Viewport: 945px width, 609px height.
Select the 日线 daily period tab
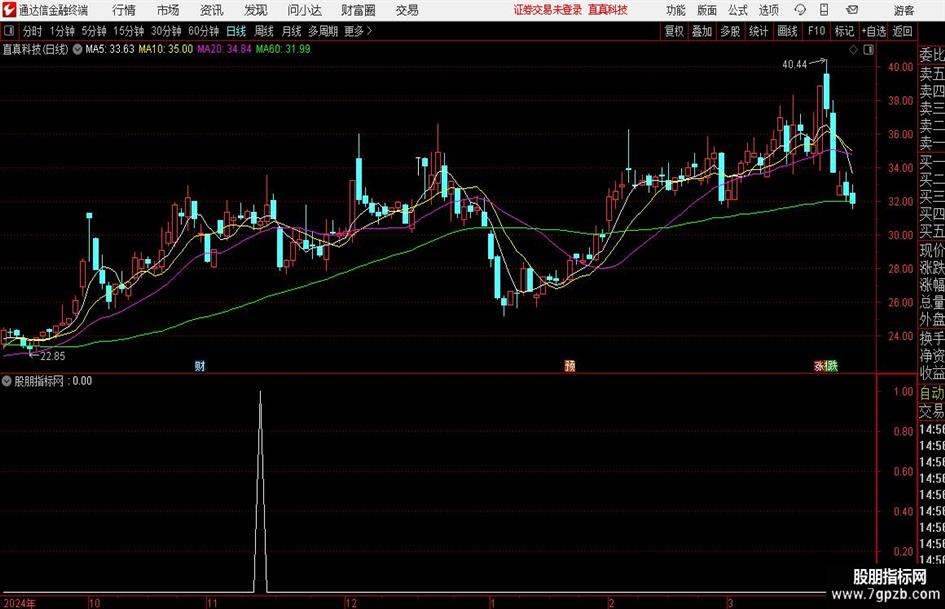[236, 31]
